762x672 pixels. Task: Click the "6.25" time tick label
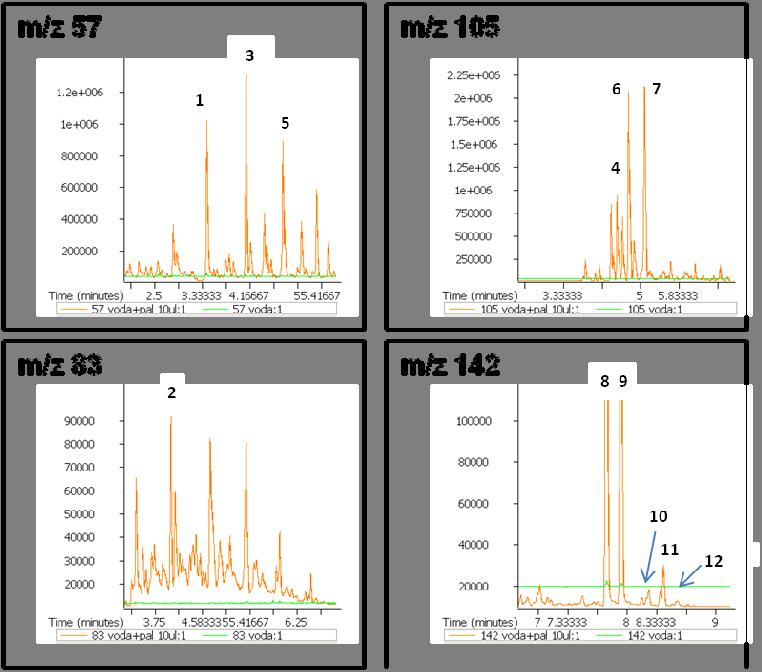(x=296, y=622)
